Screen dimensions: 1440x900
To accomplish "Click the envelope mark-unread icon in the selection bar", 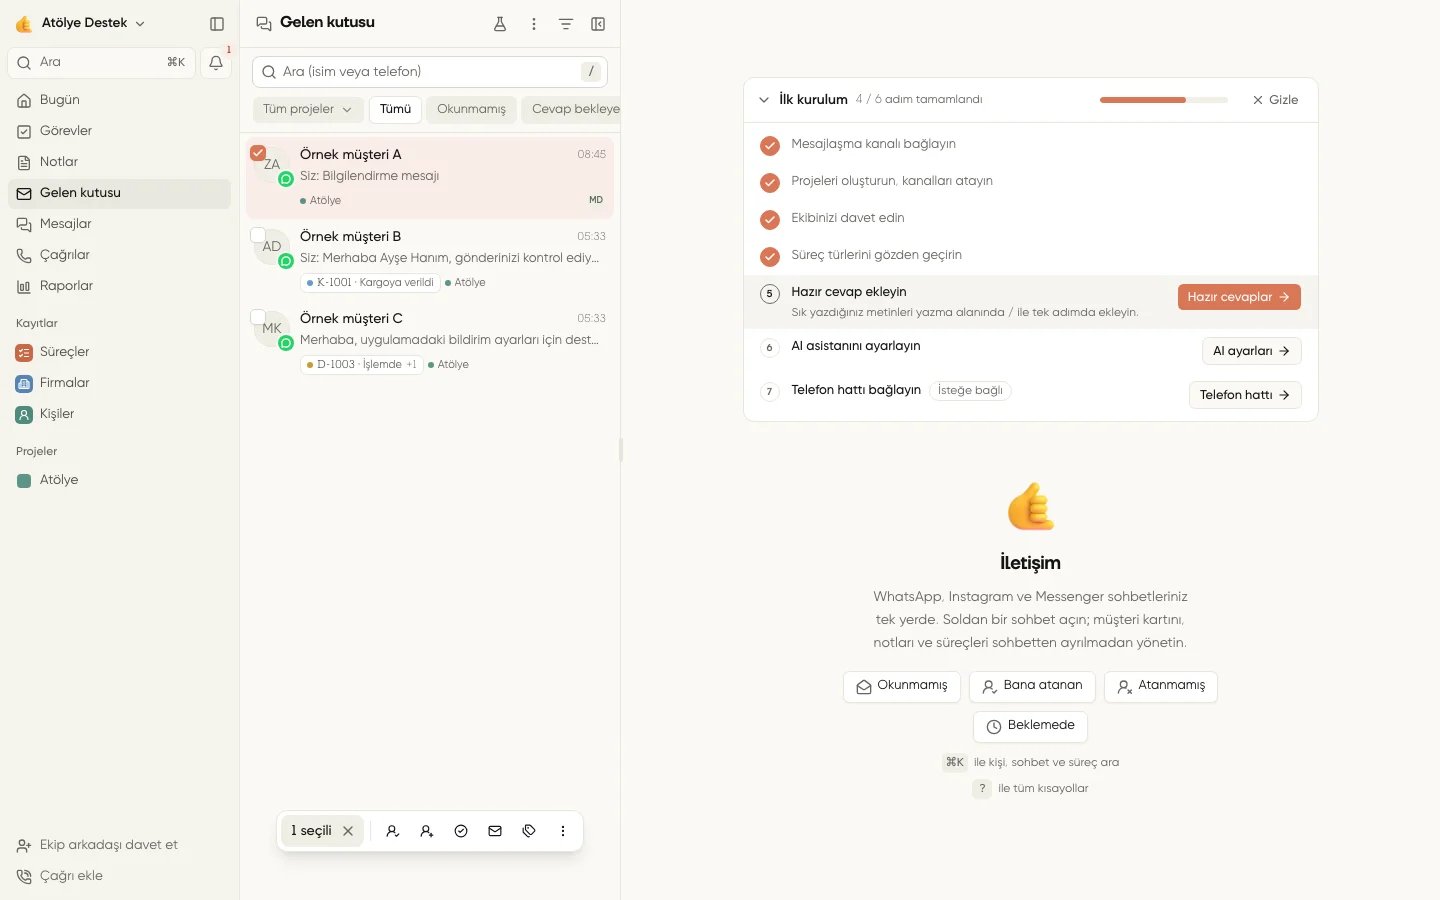I will [495, 831].
